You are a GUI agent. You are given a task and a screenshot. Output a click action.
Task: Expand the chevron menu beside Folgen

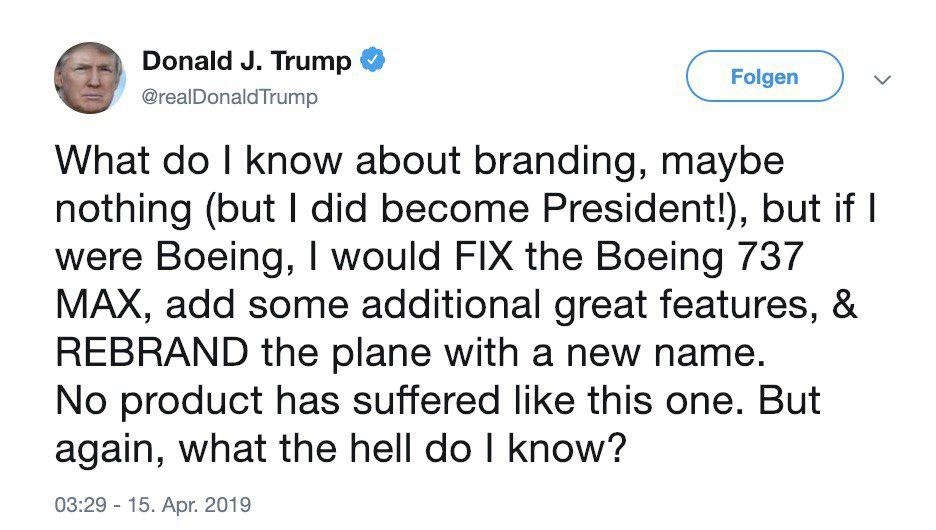(882, 78)
